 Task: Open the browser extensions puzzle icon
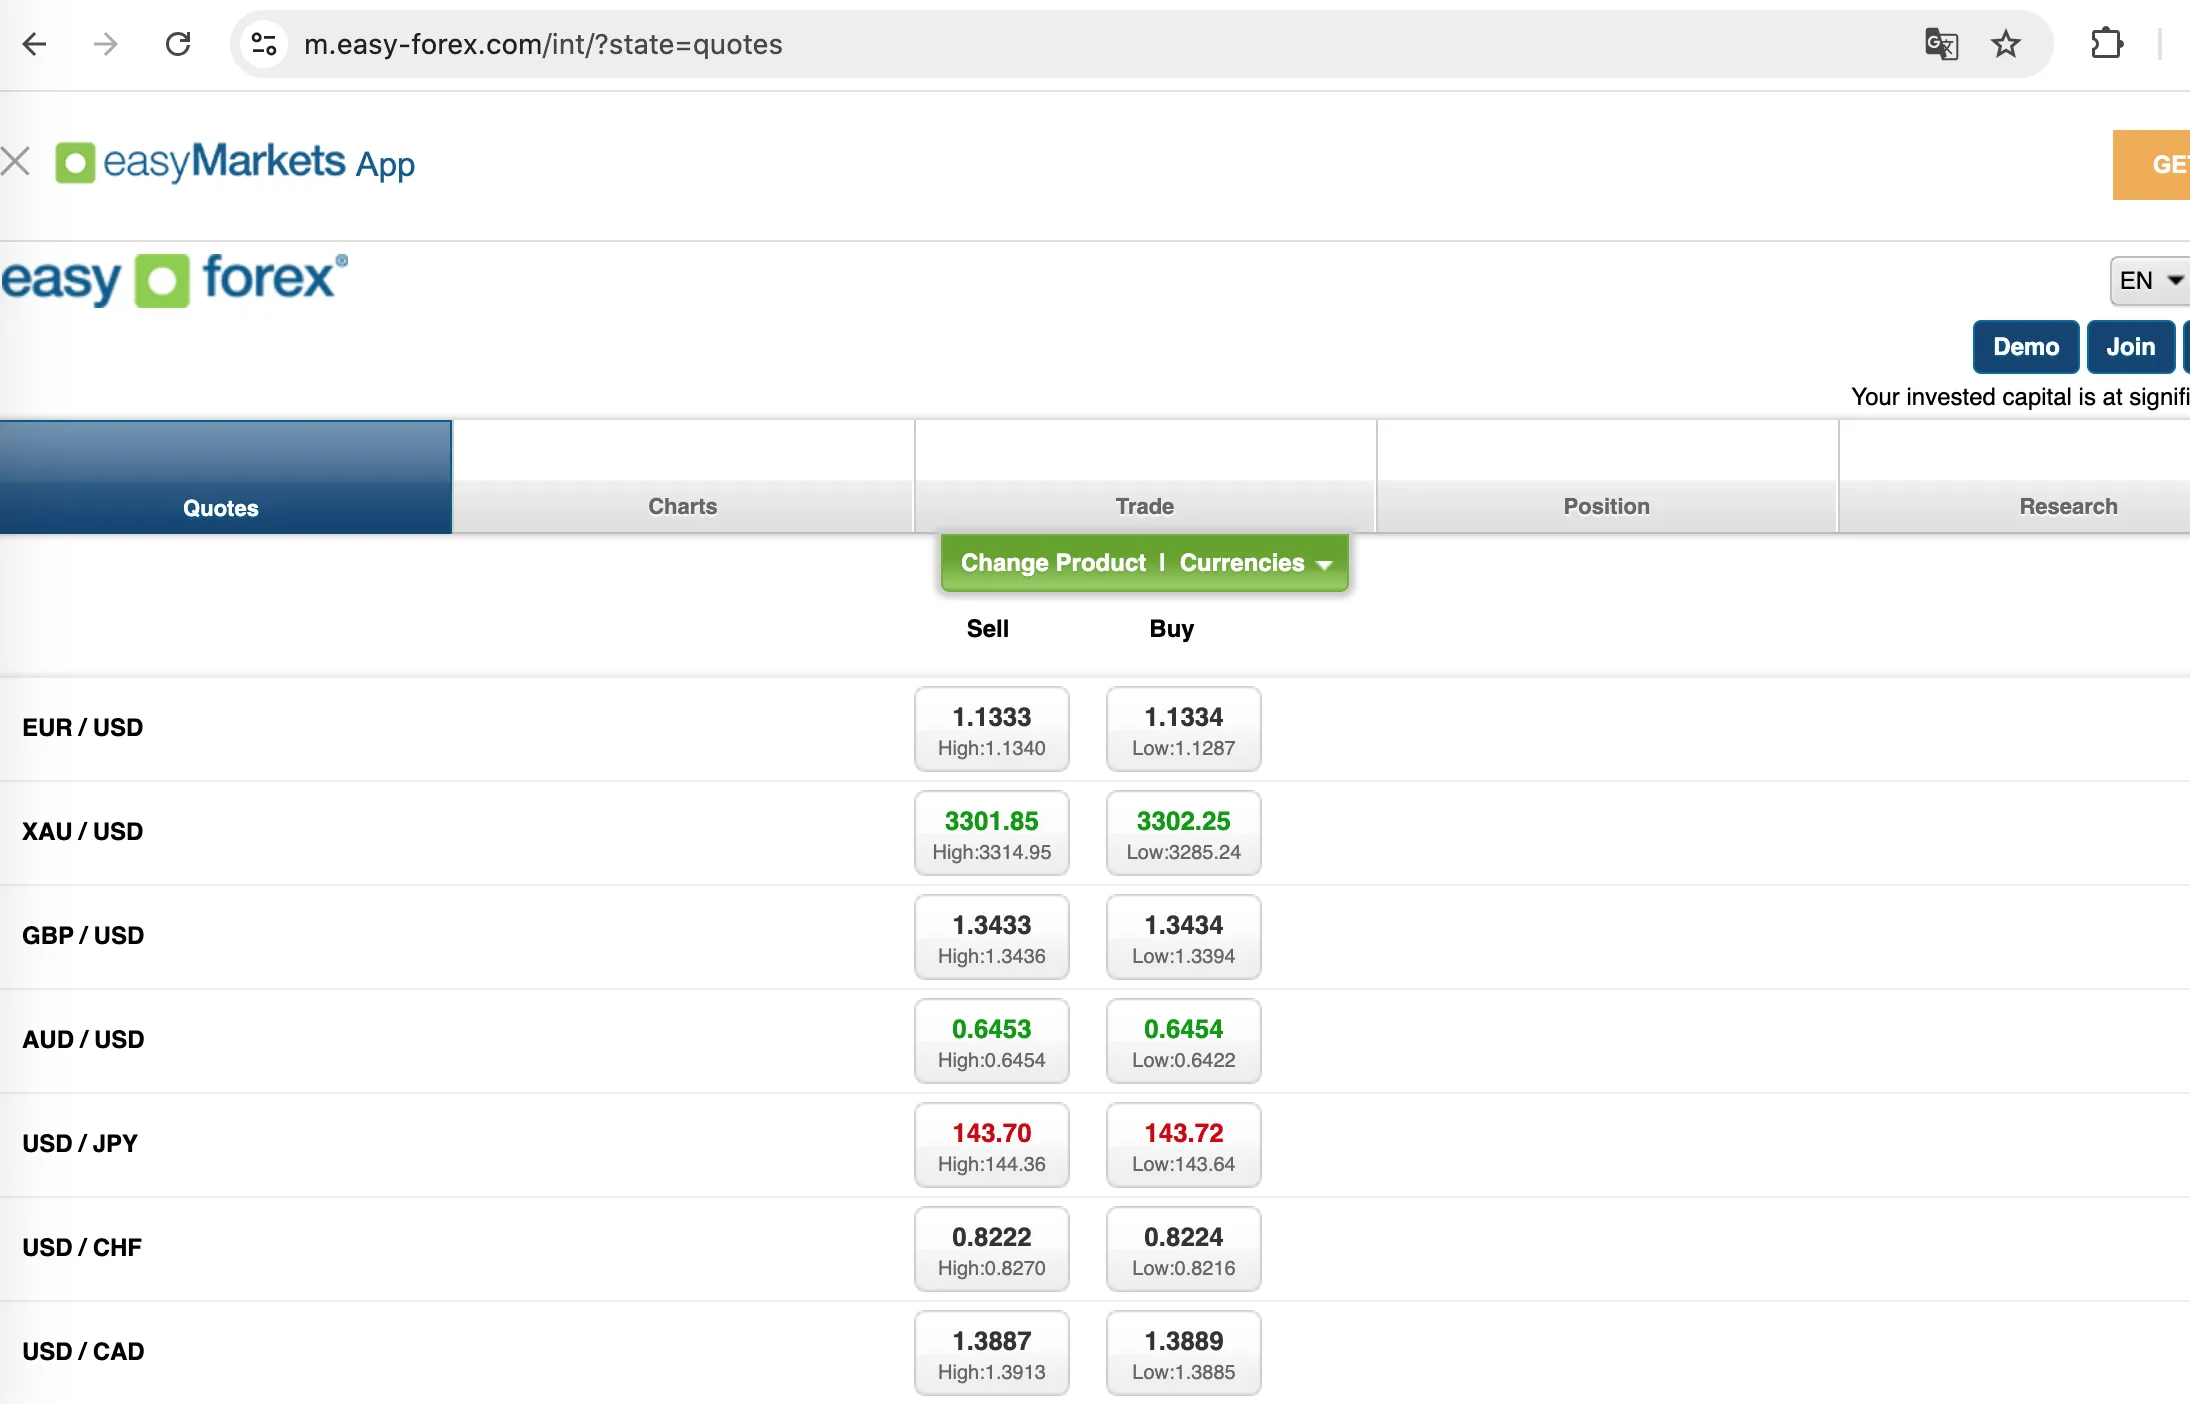point(2107,44)
